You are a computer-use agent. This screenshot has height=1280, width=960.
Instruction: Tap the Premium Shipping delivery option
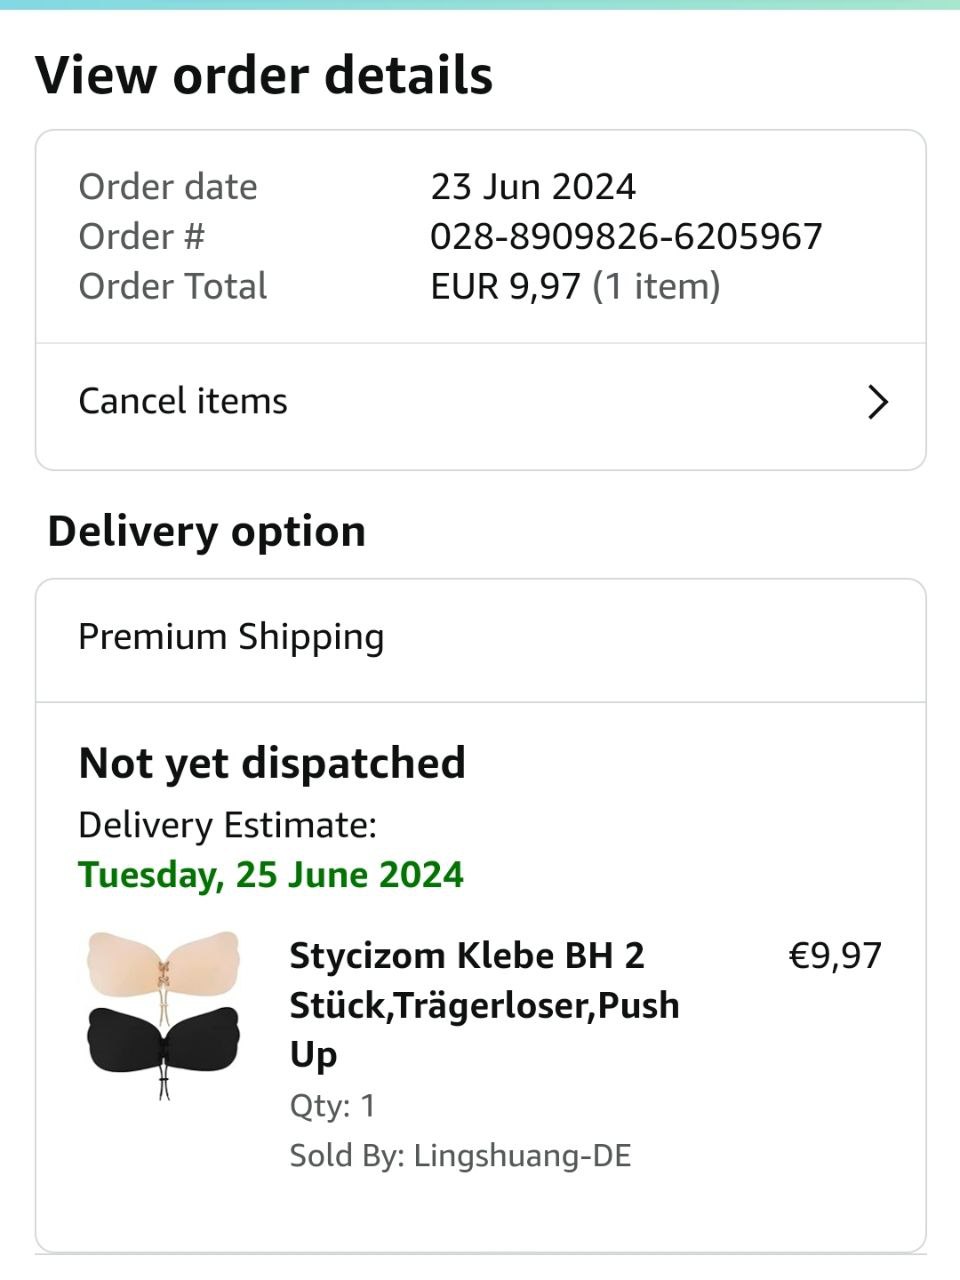231,638
